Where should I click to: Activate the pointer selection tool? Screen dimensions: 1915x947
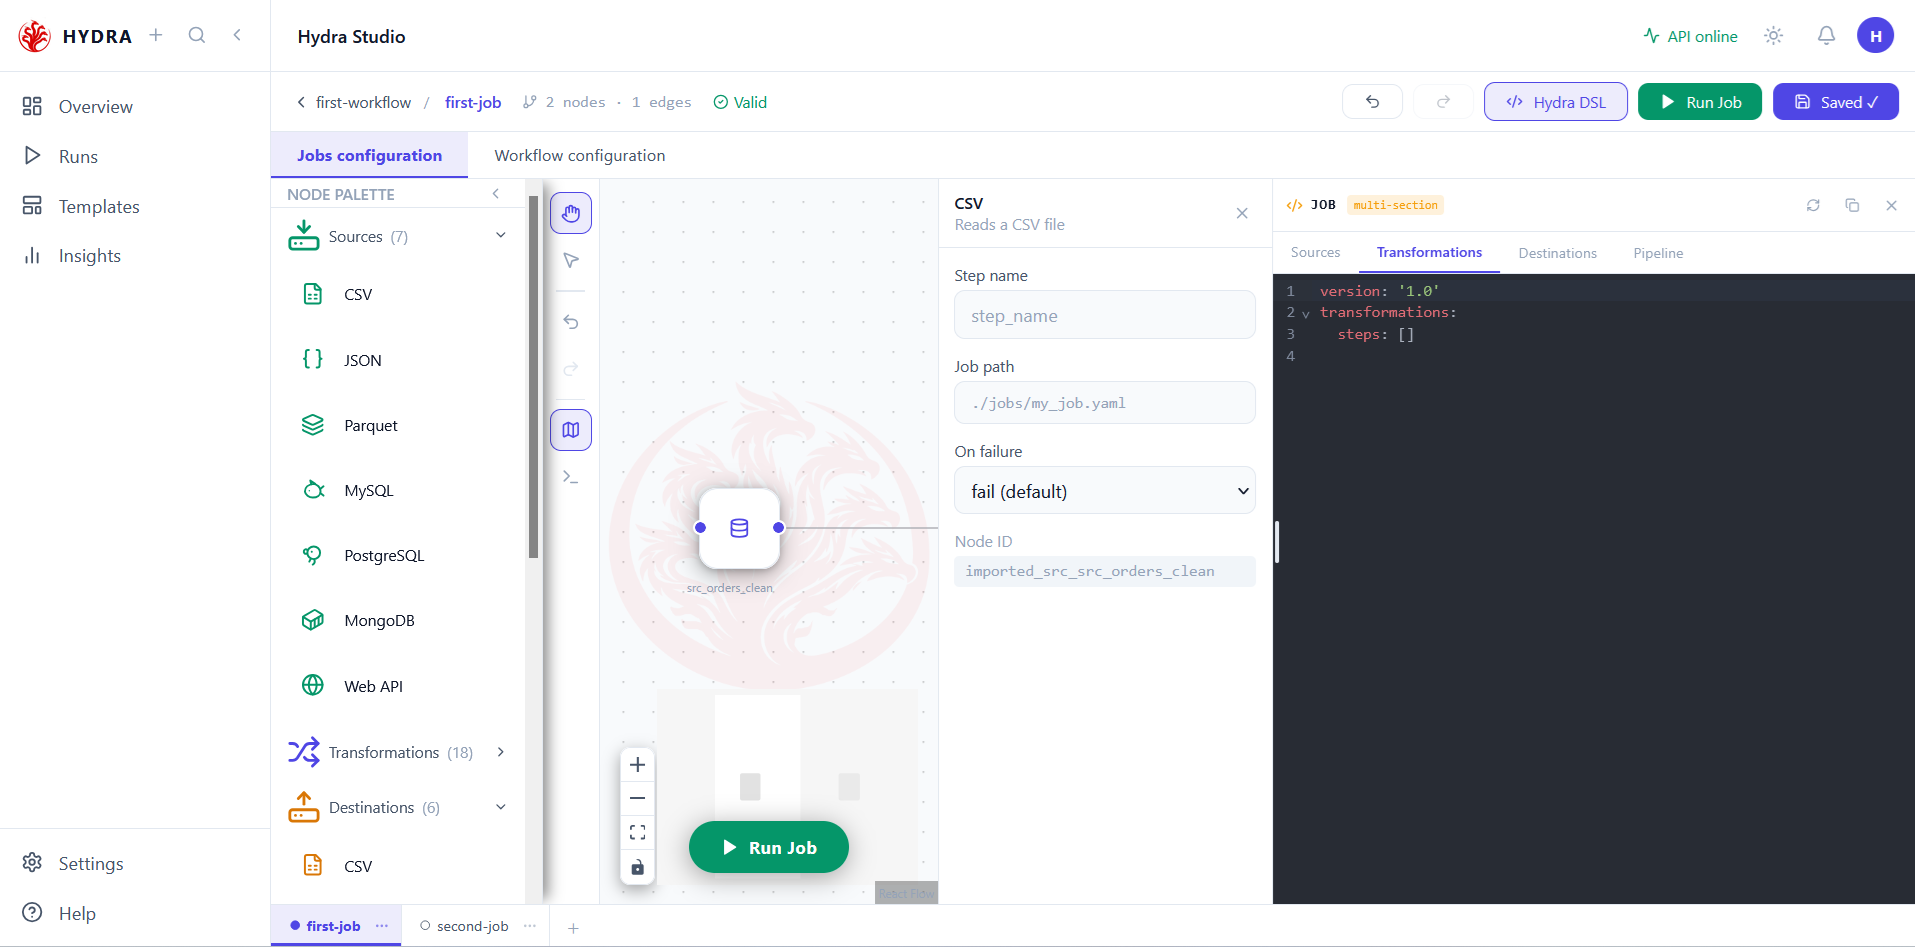[x=571, y=261]
